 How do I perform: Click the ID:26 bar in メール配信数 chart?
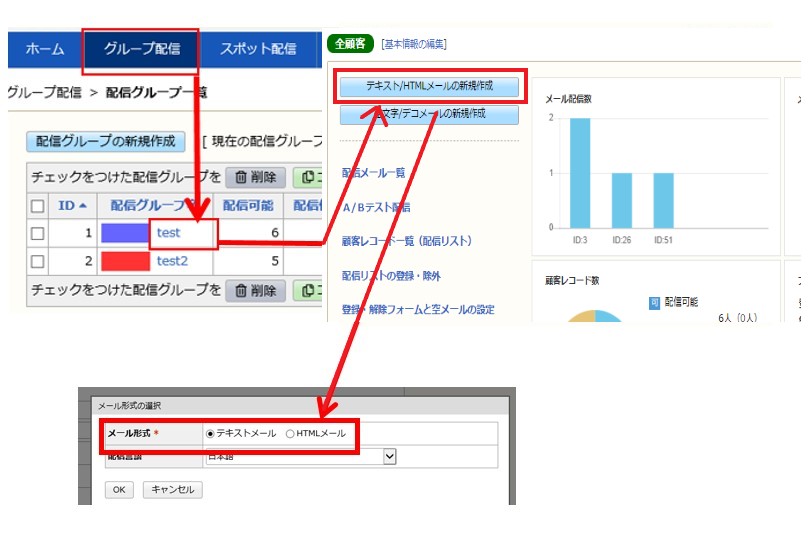(x=621, y=200)
